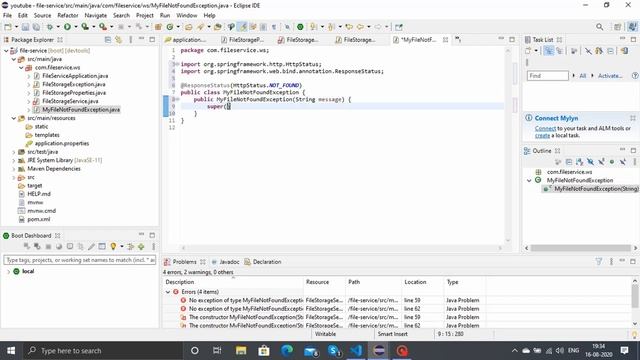
Task: Click the Save All toolbar icon
Action: (36, 27)
